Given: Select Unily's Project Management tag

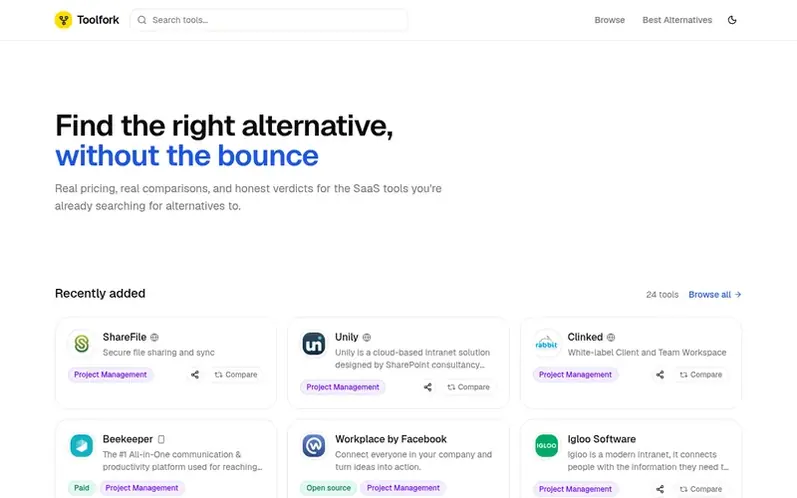Looking at the screenshot, I should pos(343,387).
